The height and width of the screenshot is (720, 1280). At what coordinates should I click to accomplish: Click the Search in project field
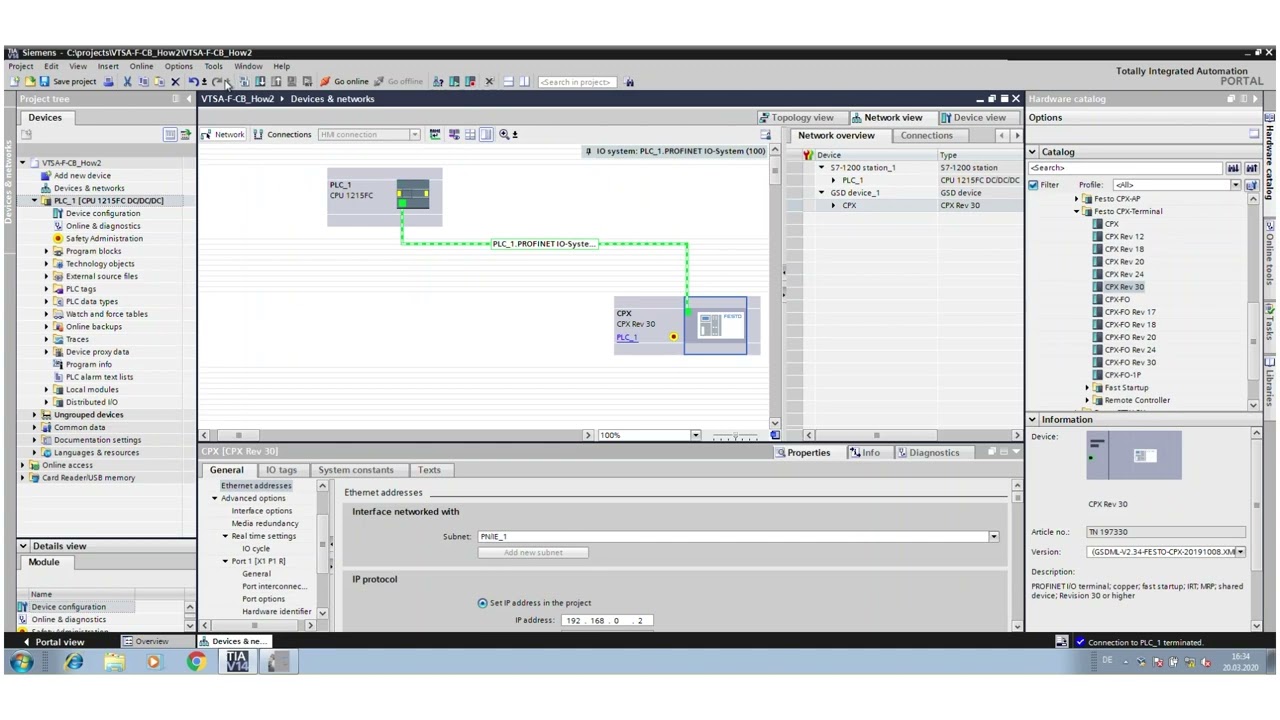tap(576, 82)
